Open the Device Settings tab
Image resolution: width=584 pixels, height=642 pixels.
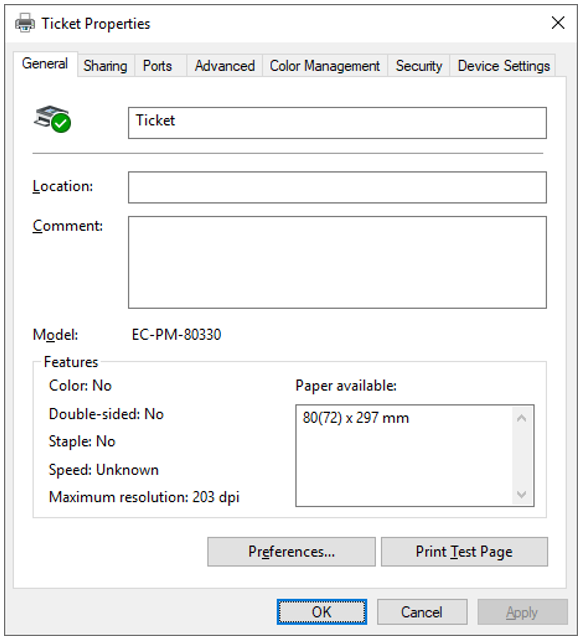503,66
